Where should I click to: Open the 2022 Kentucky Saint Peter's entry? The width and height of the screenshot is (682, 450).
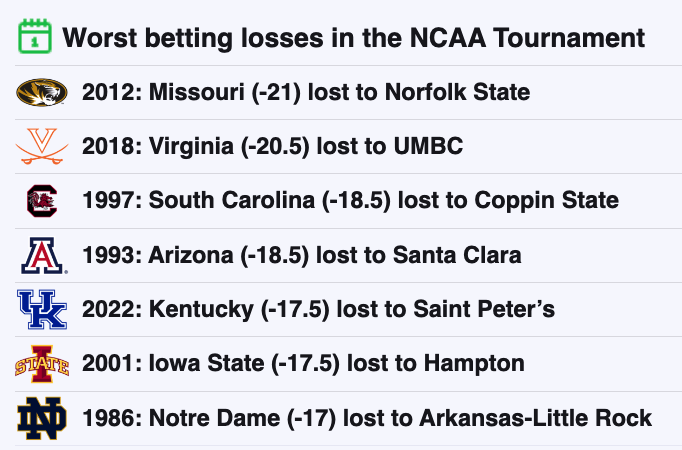click(x=348, y=310)
